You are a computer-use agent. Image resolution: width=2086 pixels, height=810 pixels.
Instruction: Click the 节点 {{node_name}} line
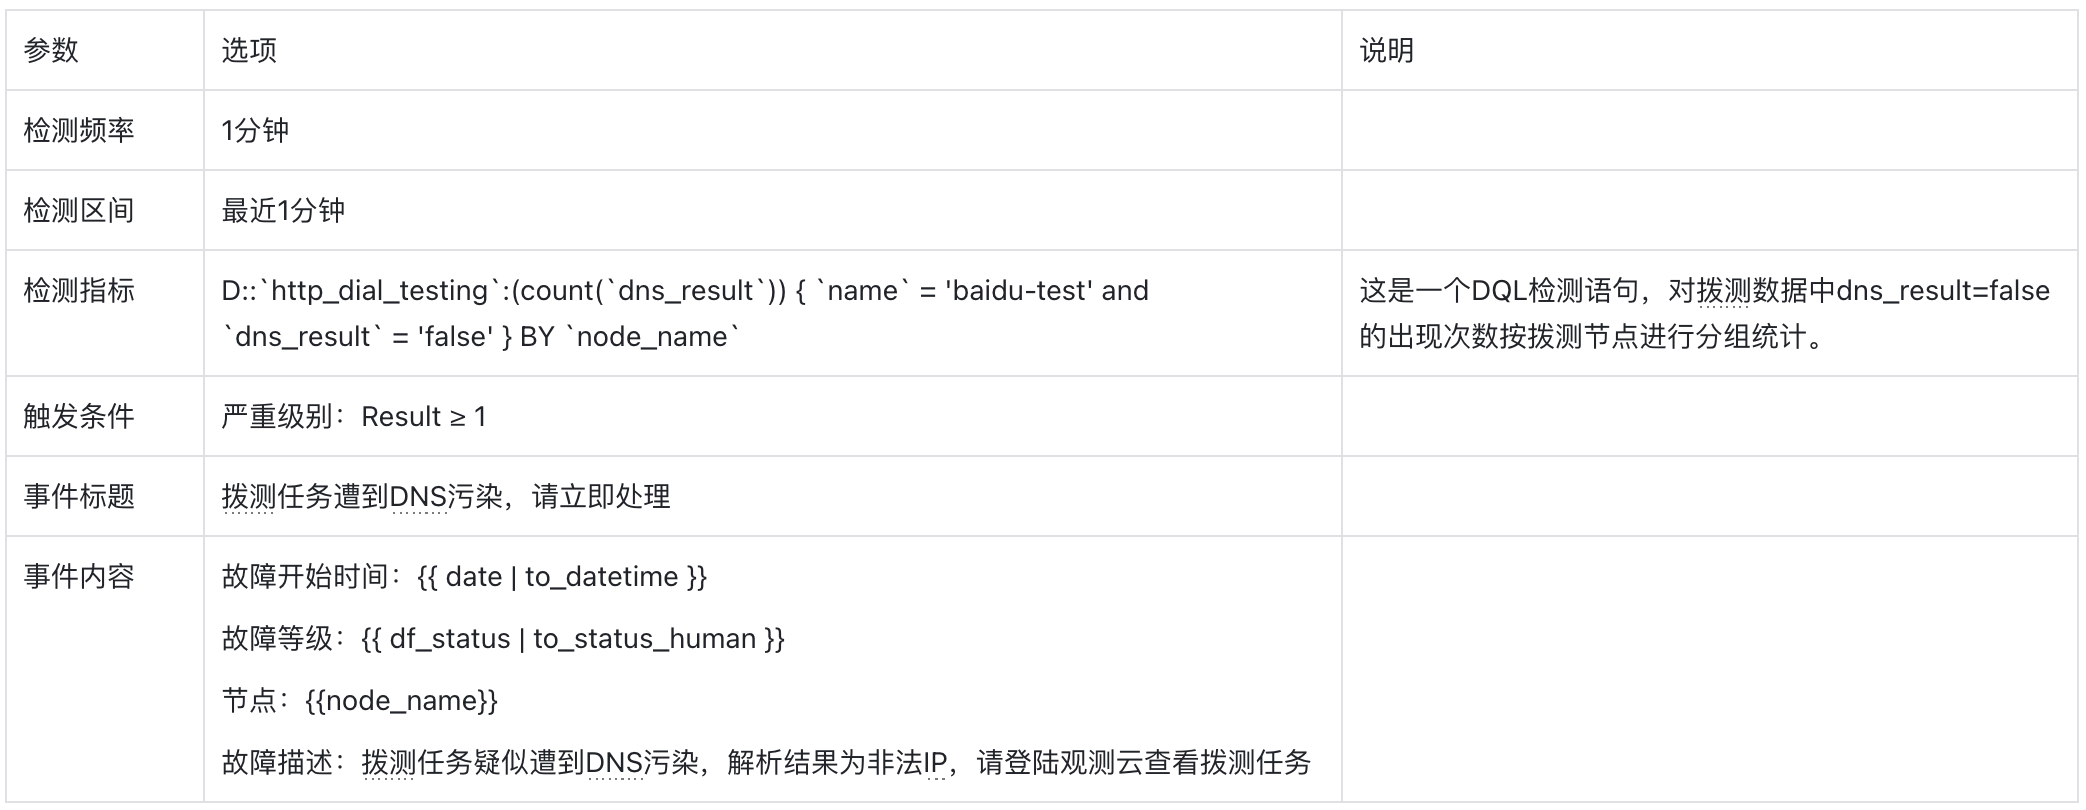pos(359,701)
